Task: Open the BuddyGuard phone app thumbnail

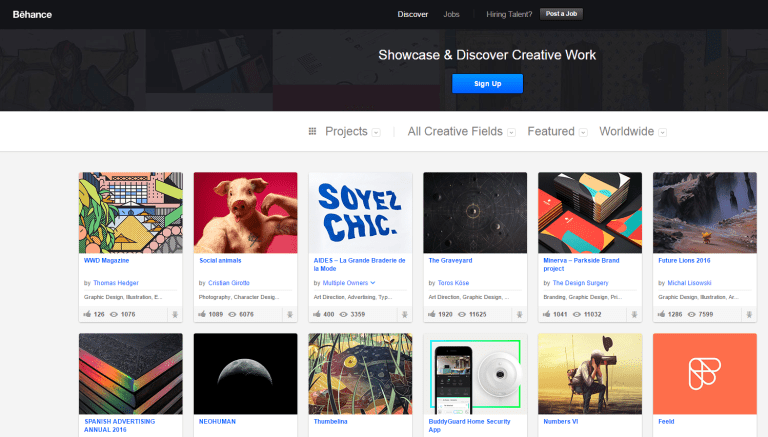Action: (x=475, y=374)
